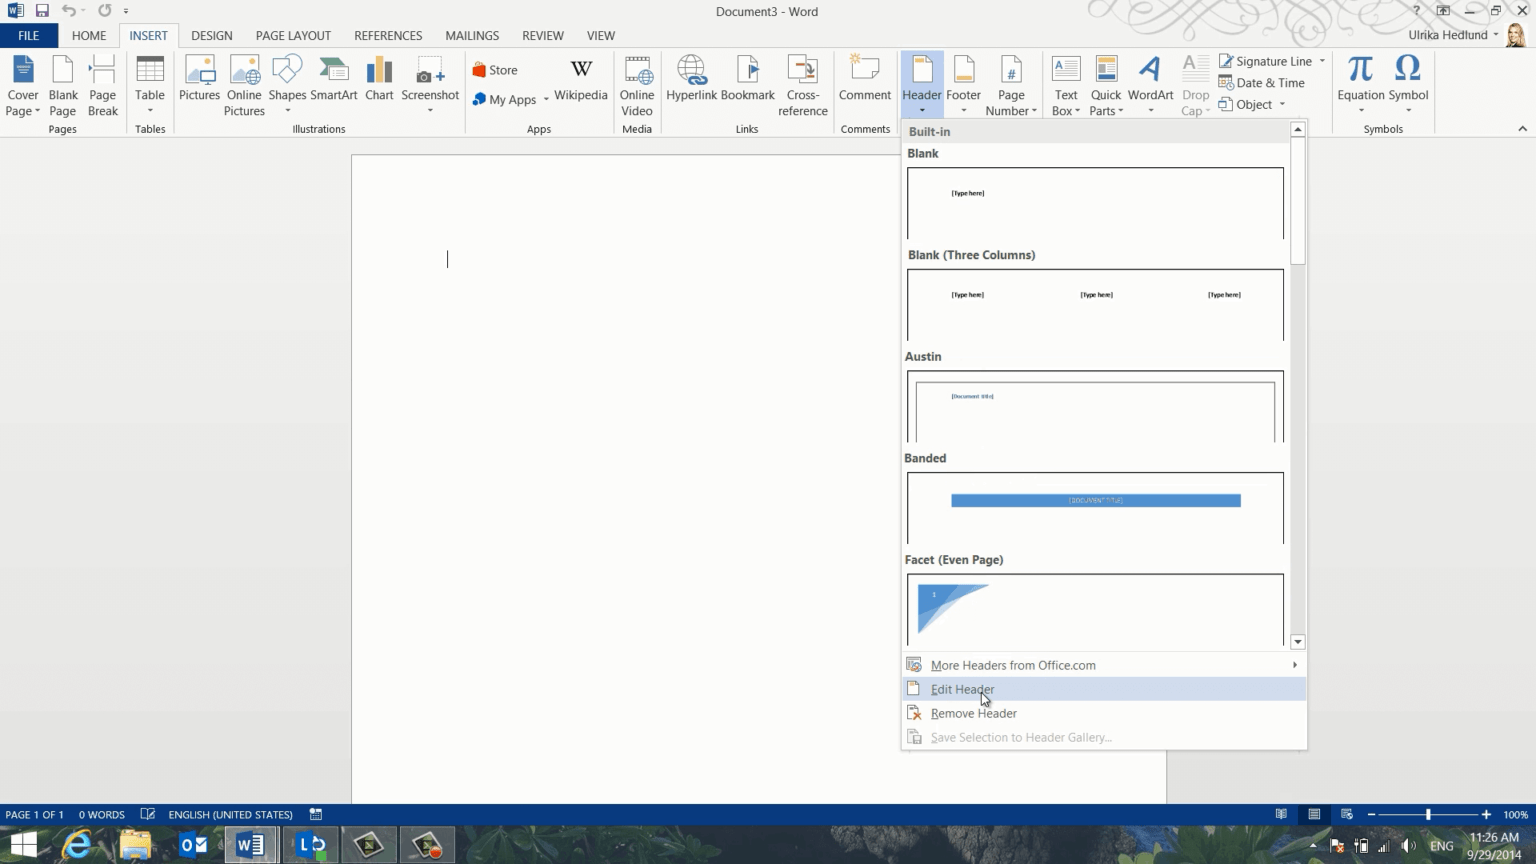1536x864 pixels.
Task: Click the Date & Time button
Action: (1270, 83)
